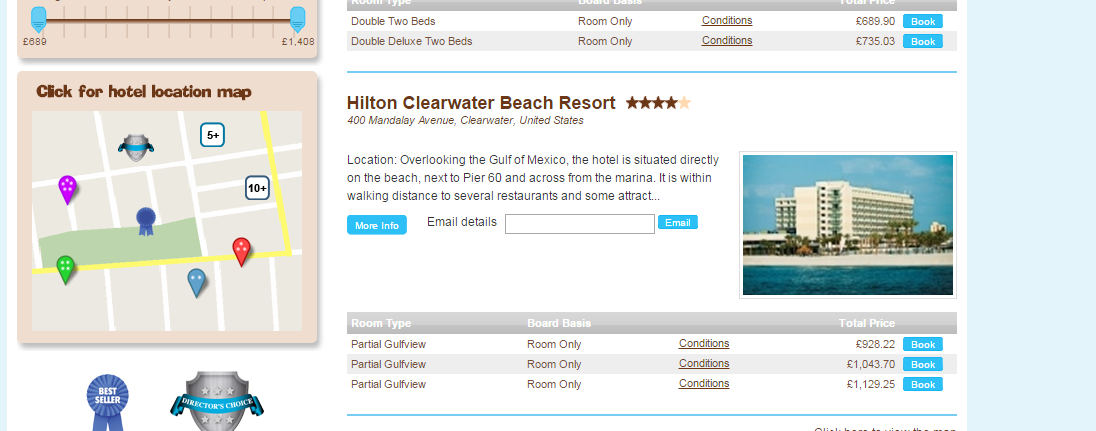This screenshot has width=1096, height=431.
Task: Click the silver shield badge on map
Action: point(135,147)
